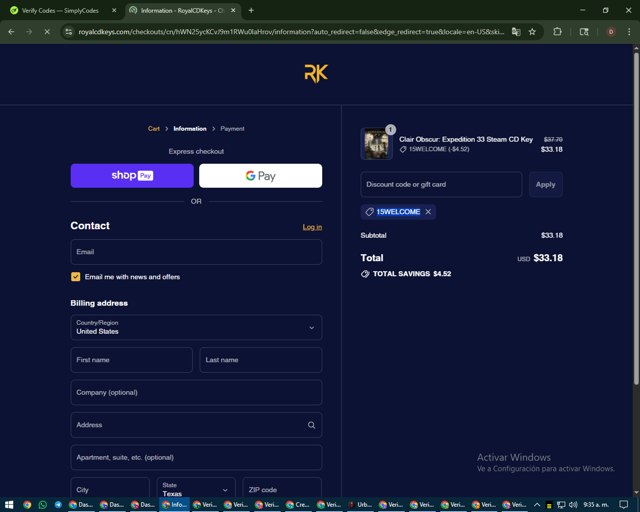Screen dimensions: 640x512
Task: Apply the discount code
Action: click(546, 185)
